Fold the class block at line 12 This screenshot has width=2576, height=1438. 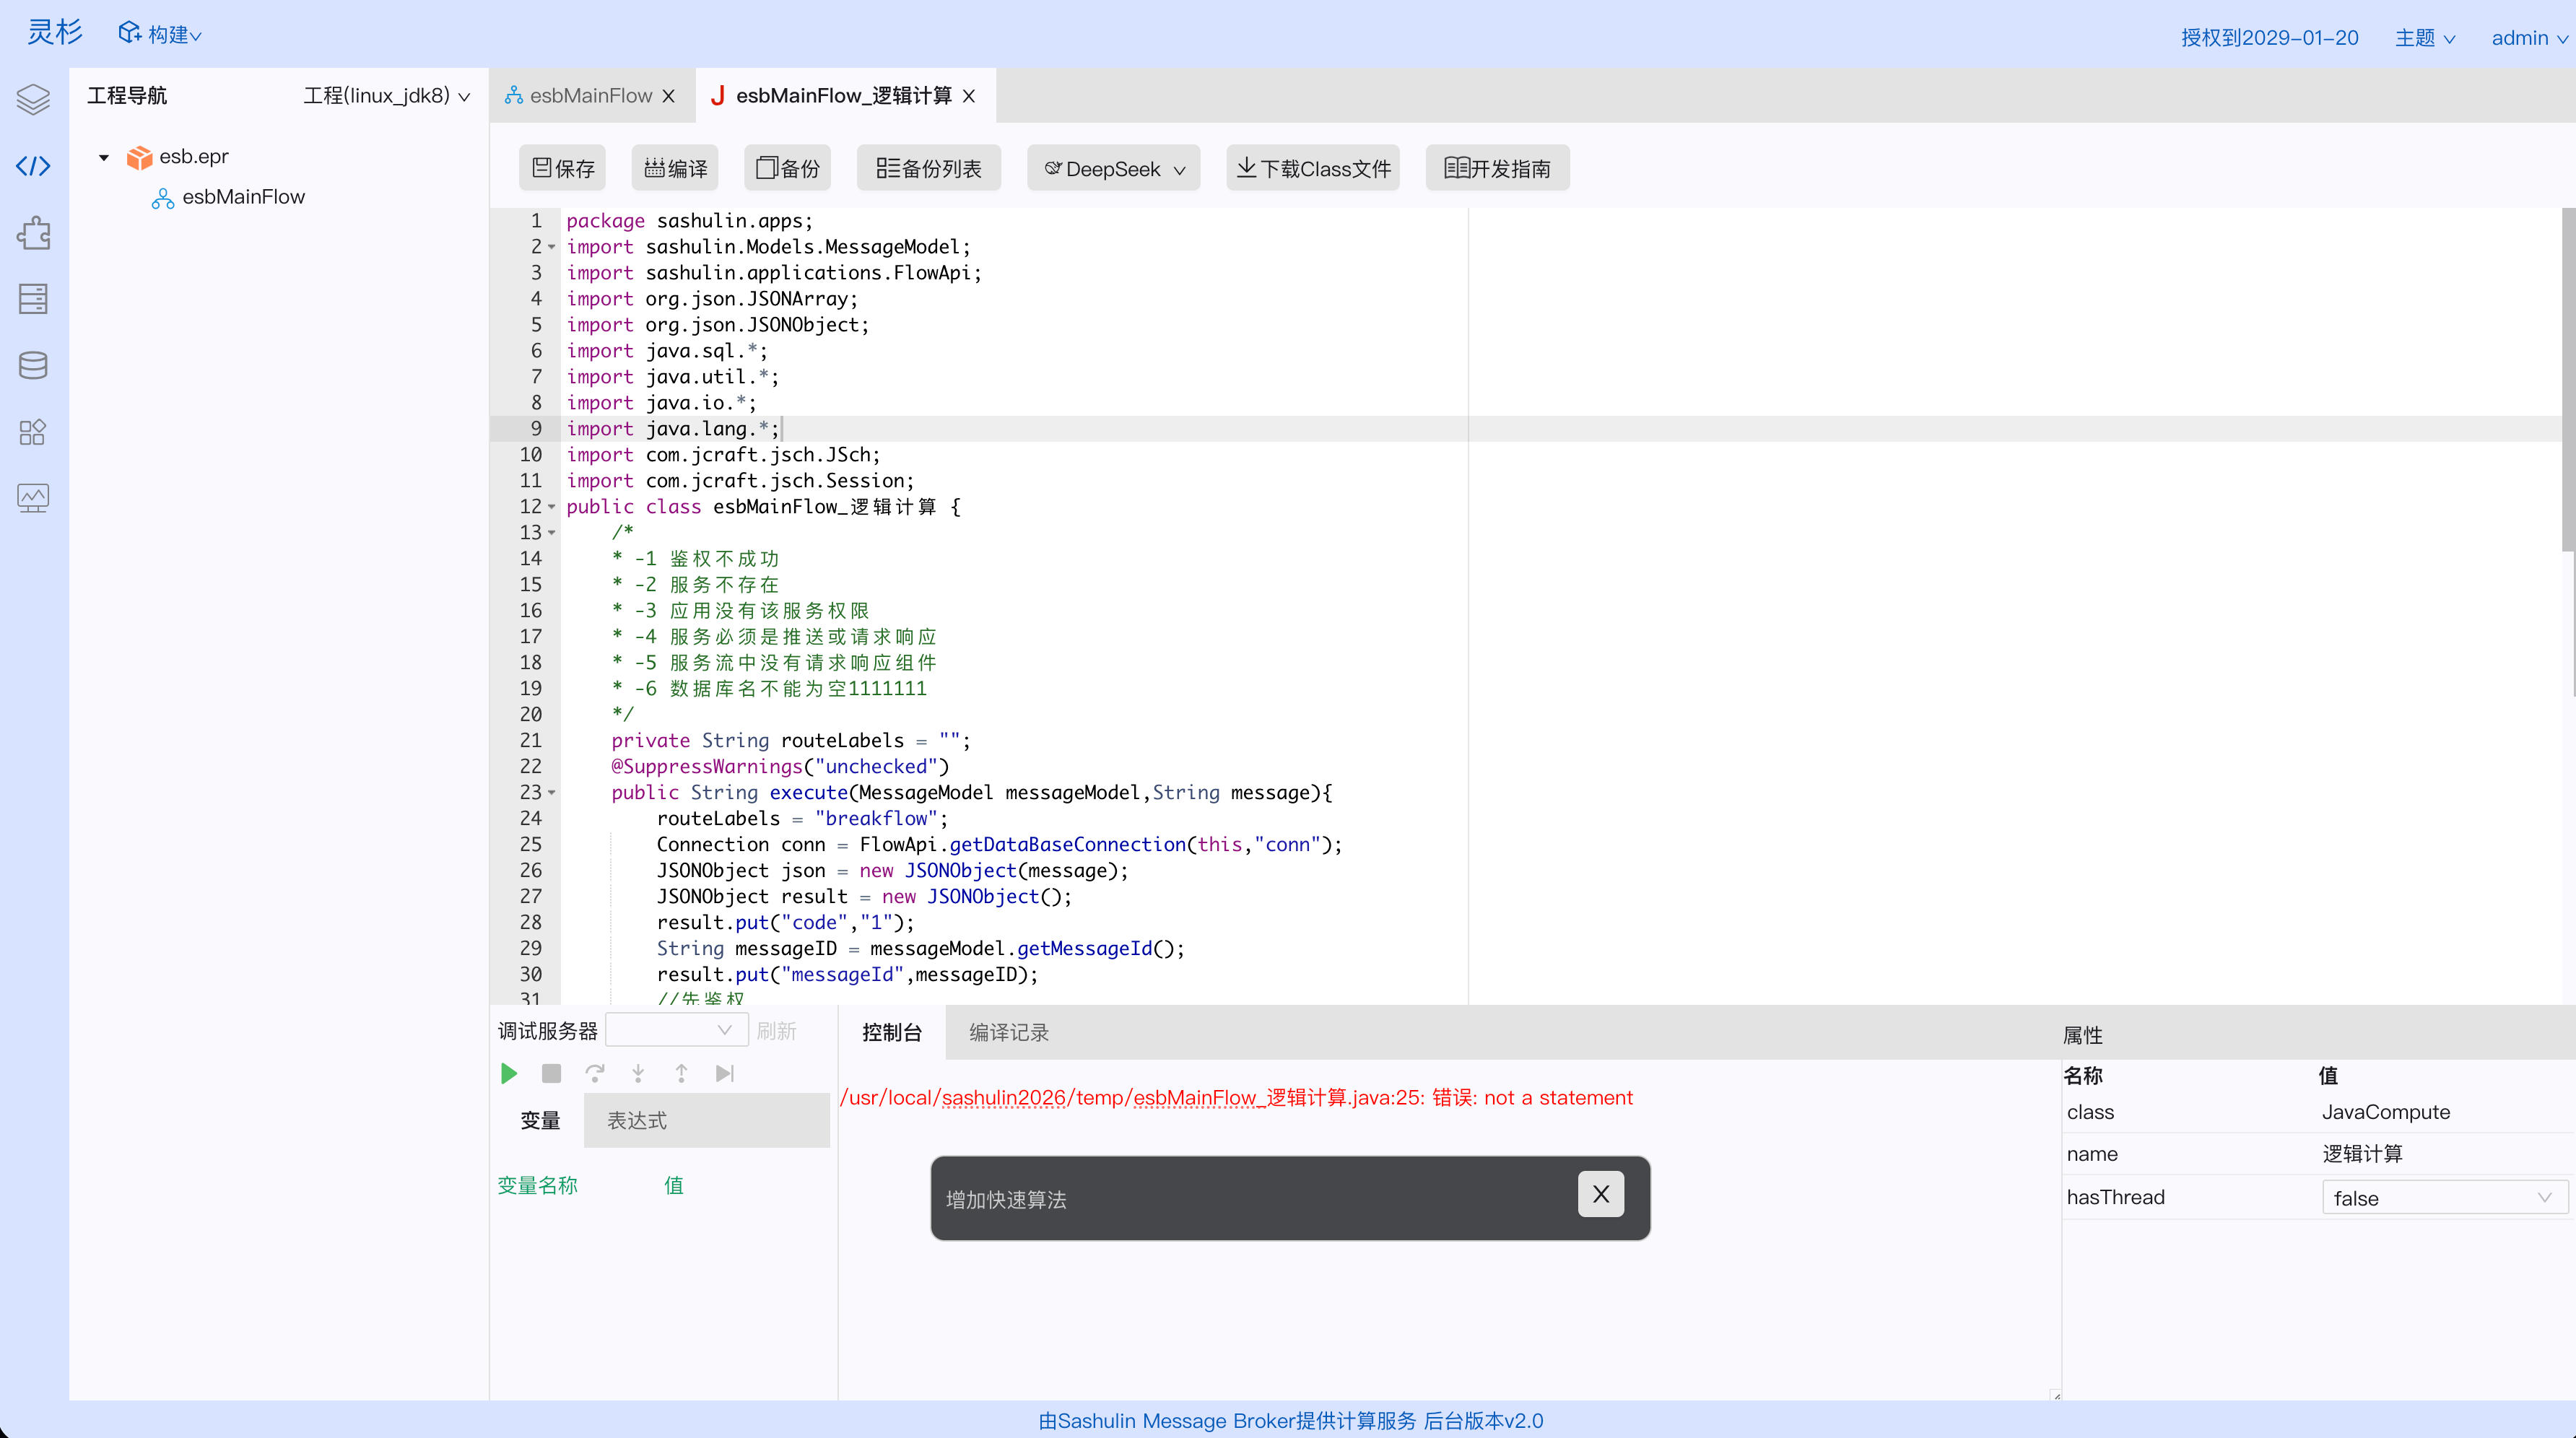click(x=552, y=507)
